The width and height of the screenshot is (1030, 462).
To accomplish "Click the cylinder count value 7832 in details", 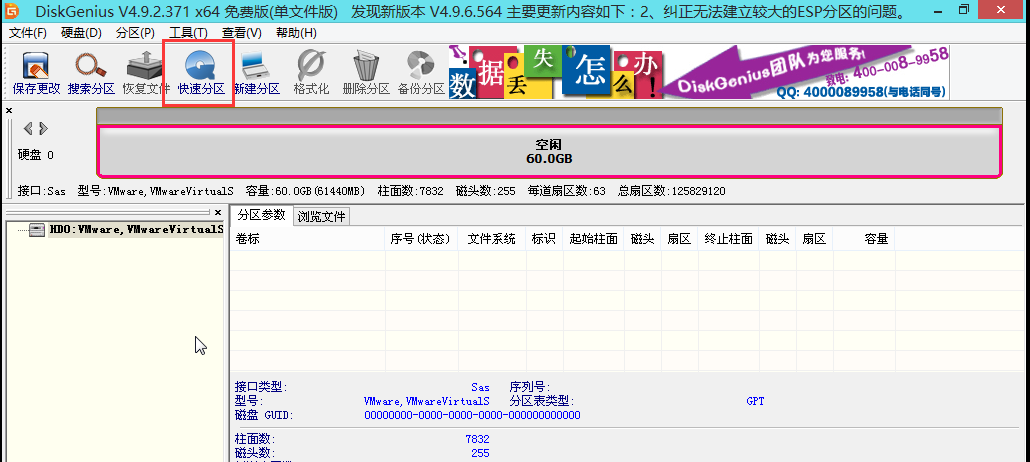I will pyautogui.click(x=478, y=439).
